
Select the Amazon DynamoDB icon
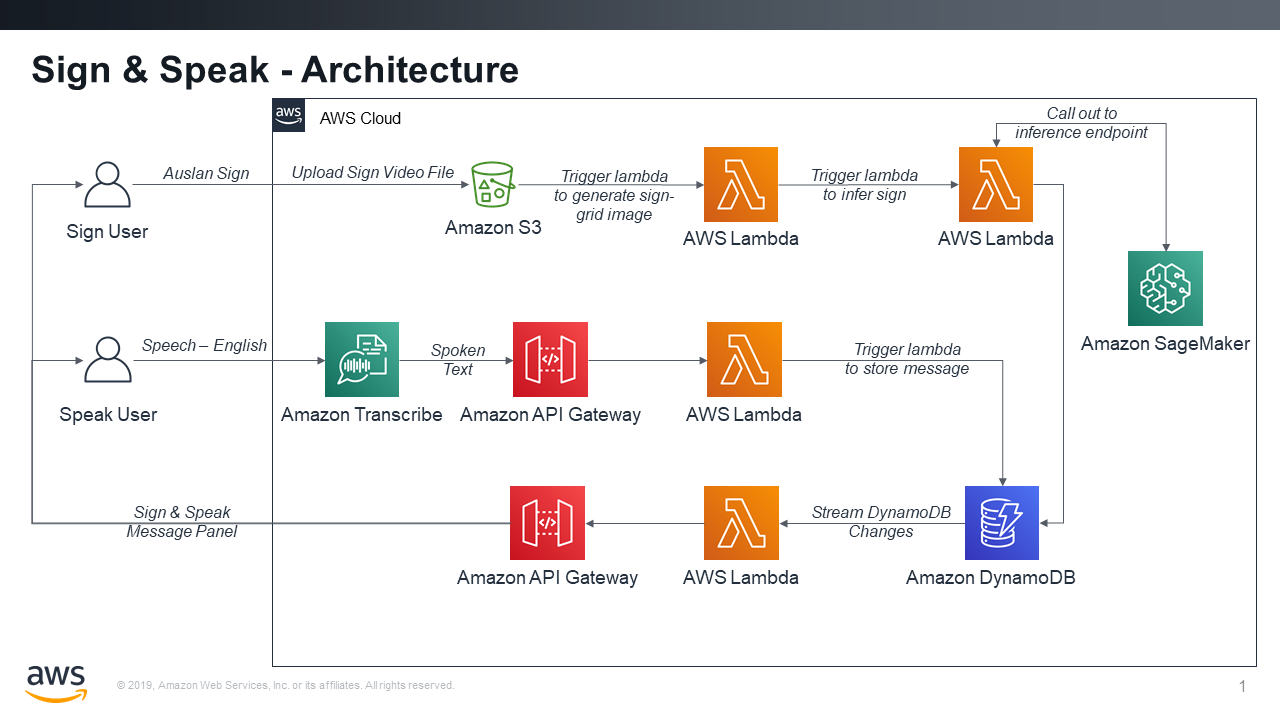click(x=1002, y=523)
